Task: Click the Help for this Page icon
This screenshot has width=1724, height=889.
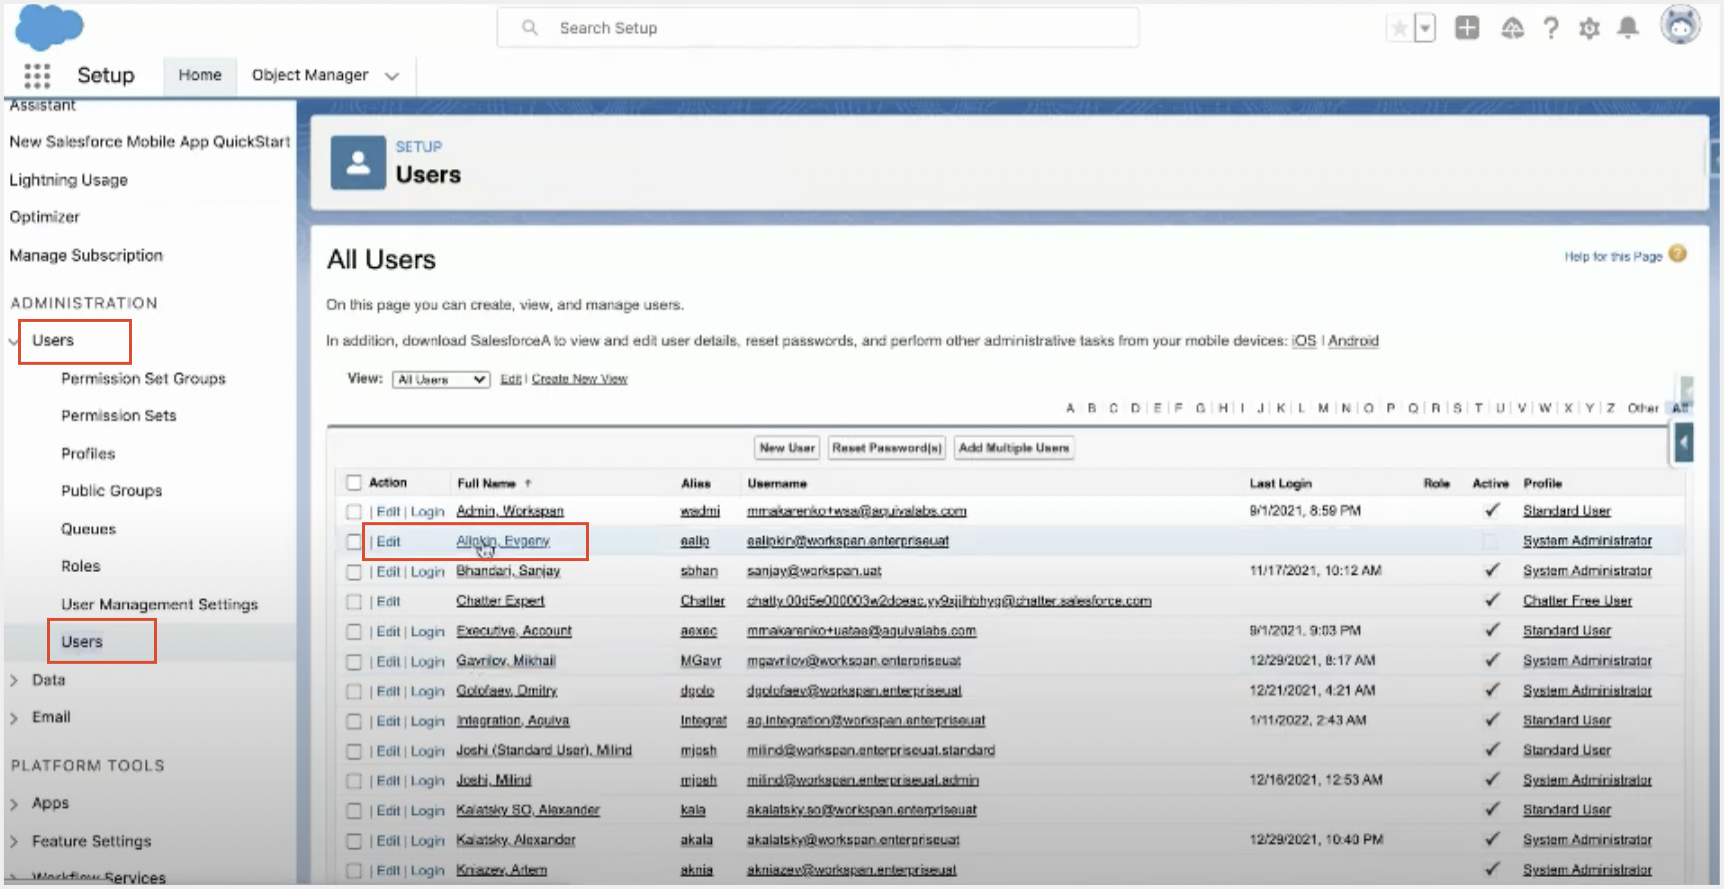Action: click(x=1678, y=254)
